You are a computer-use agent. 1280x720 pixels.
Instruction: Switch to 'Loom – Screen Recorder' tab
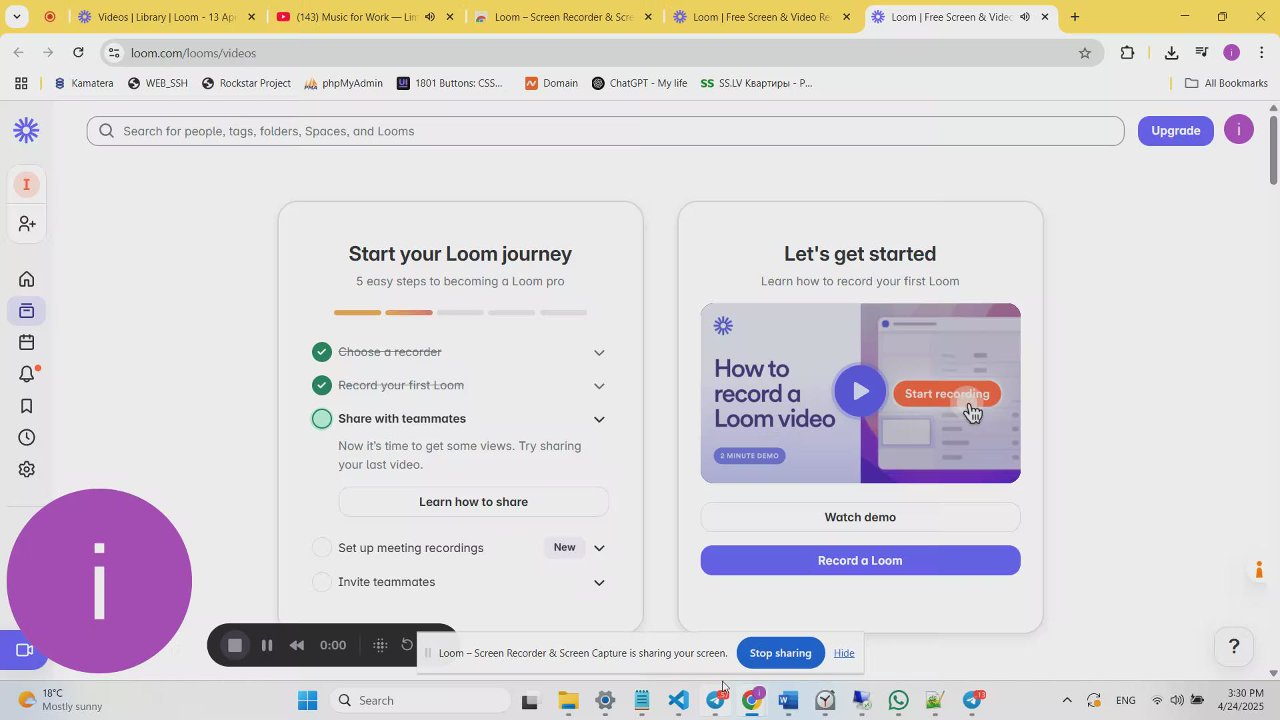[563, 17]
